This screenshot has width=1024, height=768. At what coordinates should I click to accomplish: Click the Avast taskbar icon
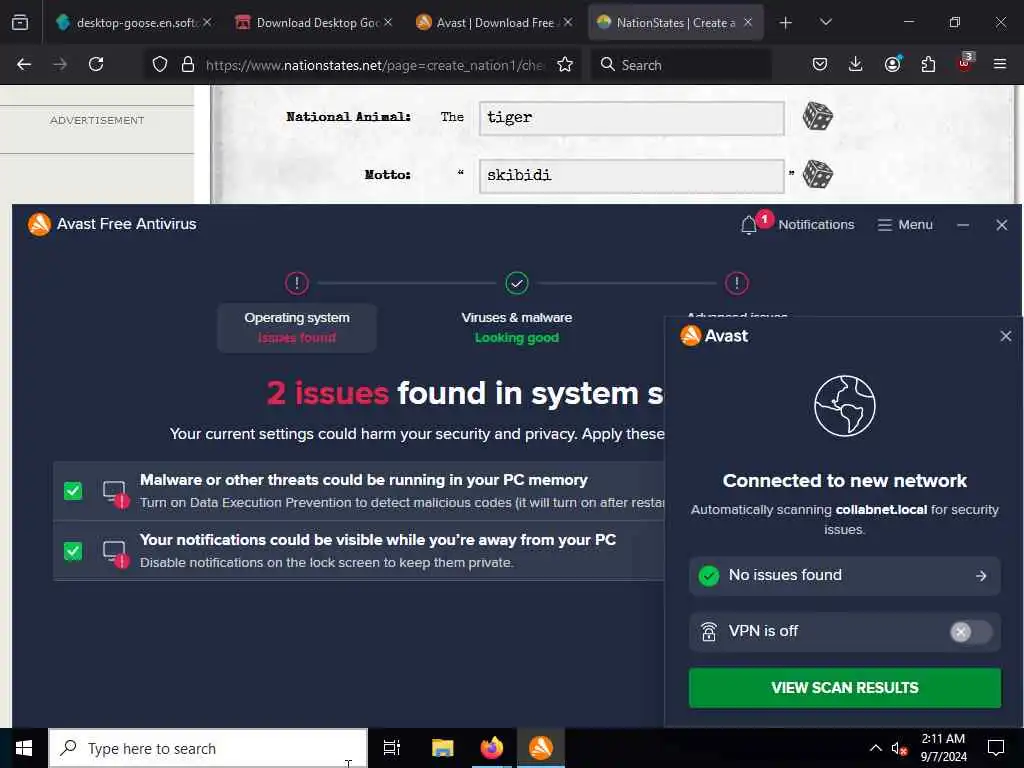point(541,748)
